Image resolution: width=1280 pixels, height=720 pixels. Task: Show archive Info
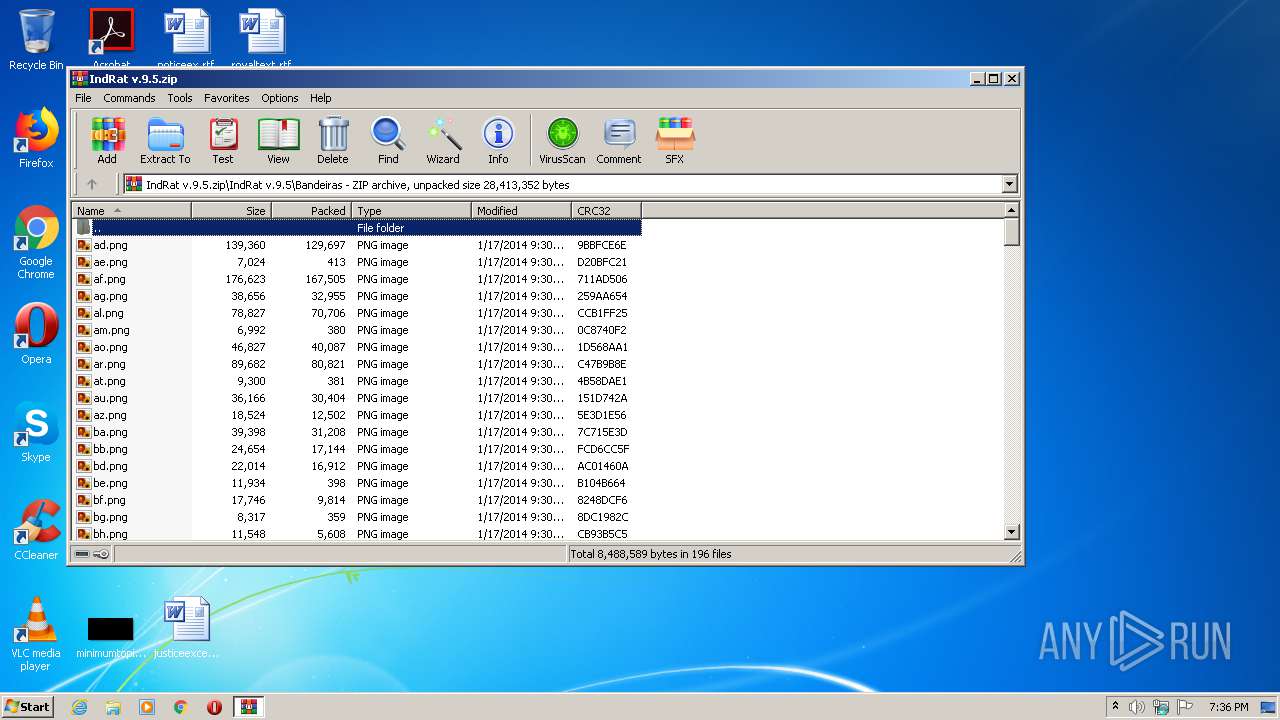coord(498,141)
